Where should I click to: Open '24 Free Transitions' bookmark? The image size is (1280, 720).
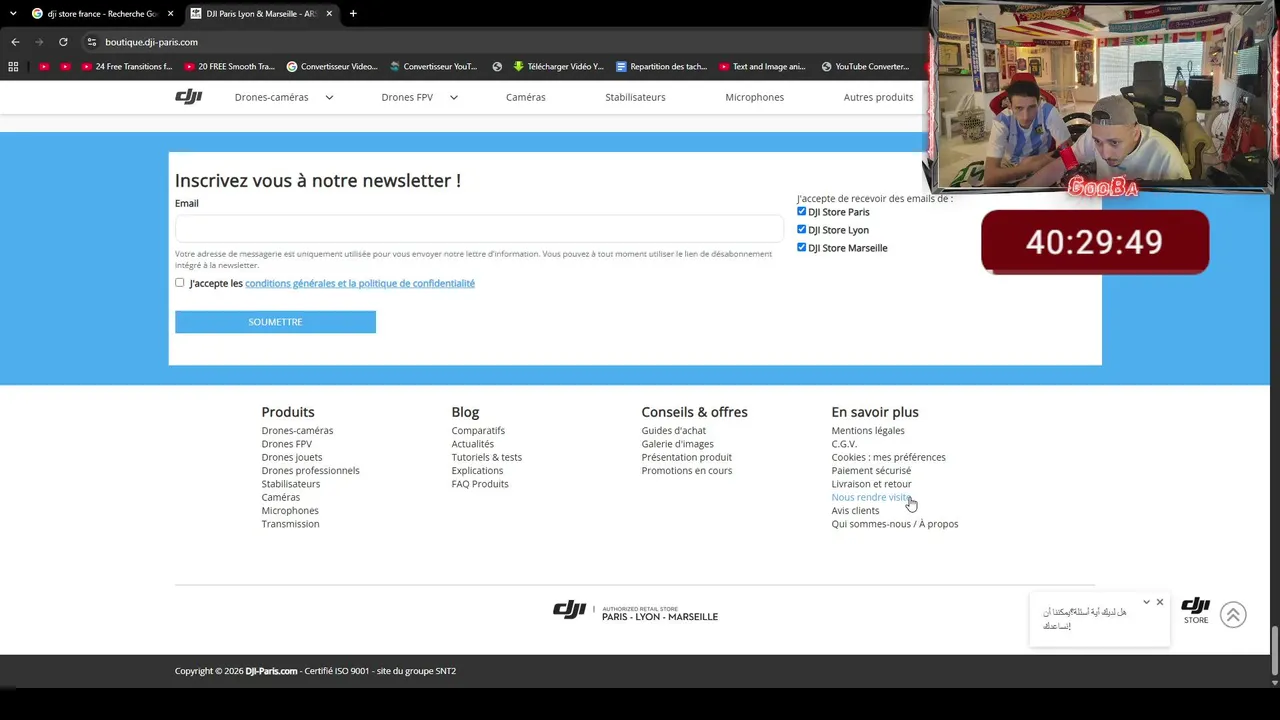127,67
